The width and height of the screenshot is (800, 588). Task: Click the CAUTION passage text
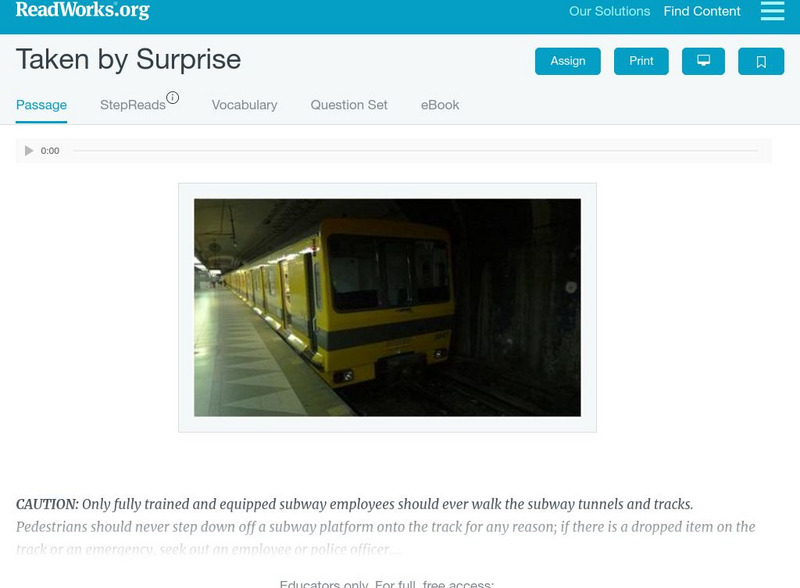(x=355, y=504)
